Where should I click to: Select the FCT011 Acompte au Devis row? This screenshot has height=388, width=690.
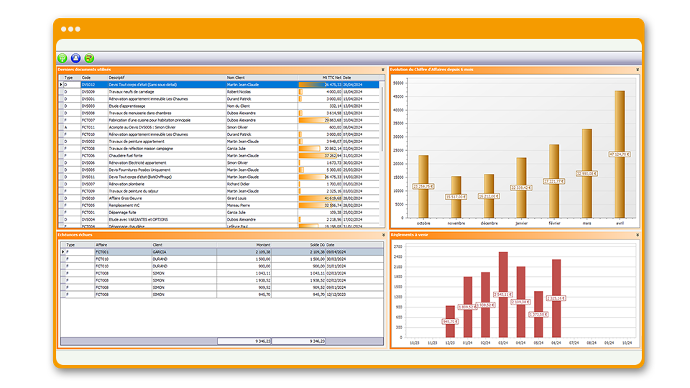click(x=219, y=127)
